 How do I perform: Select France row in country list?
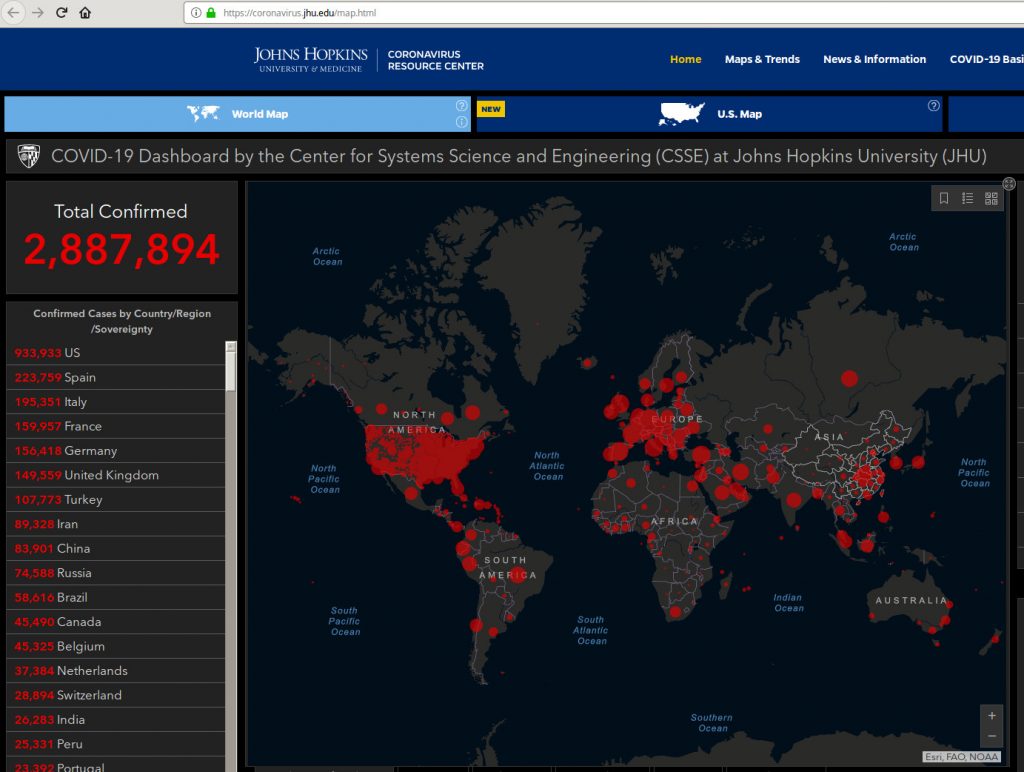[x=116, y=426]
